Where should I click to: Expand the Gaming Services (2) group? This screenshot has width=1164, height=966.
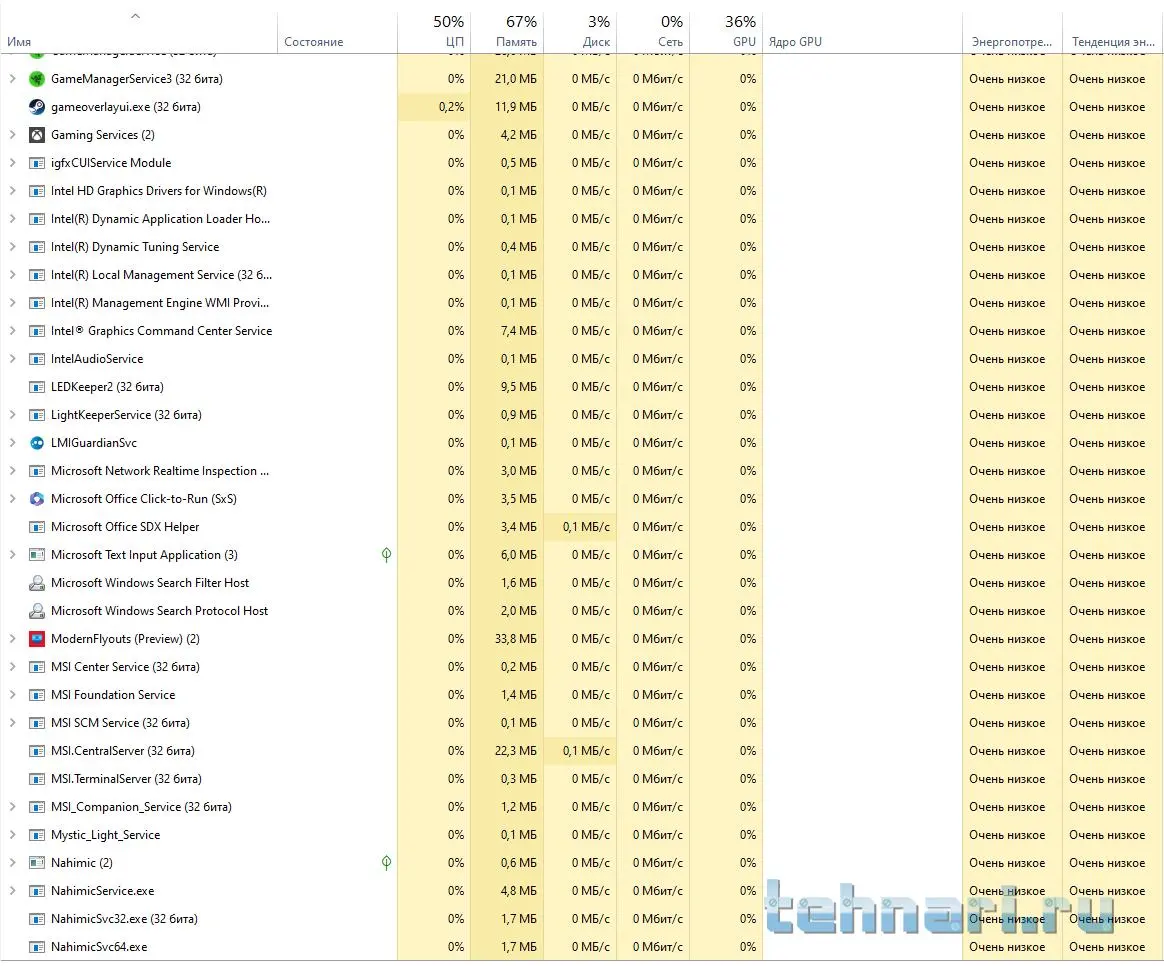[12, 135]
